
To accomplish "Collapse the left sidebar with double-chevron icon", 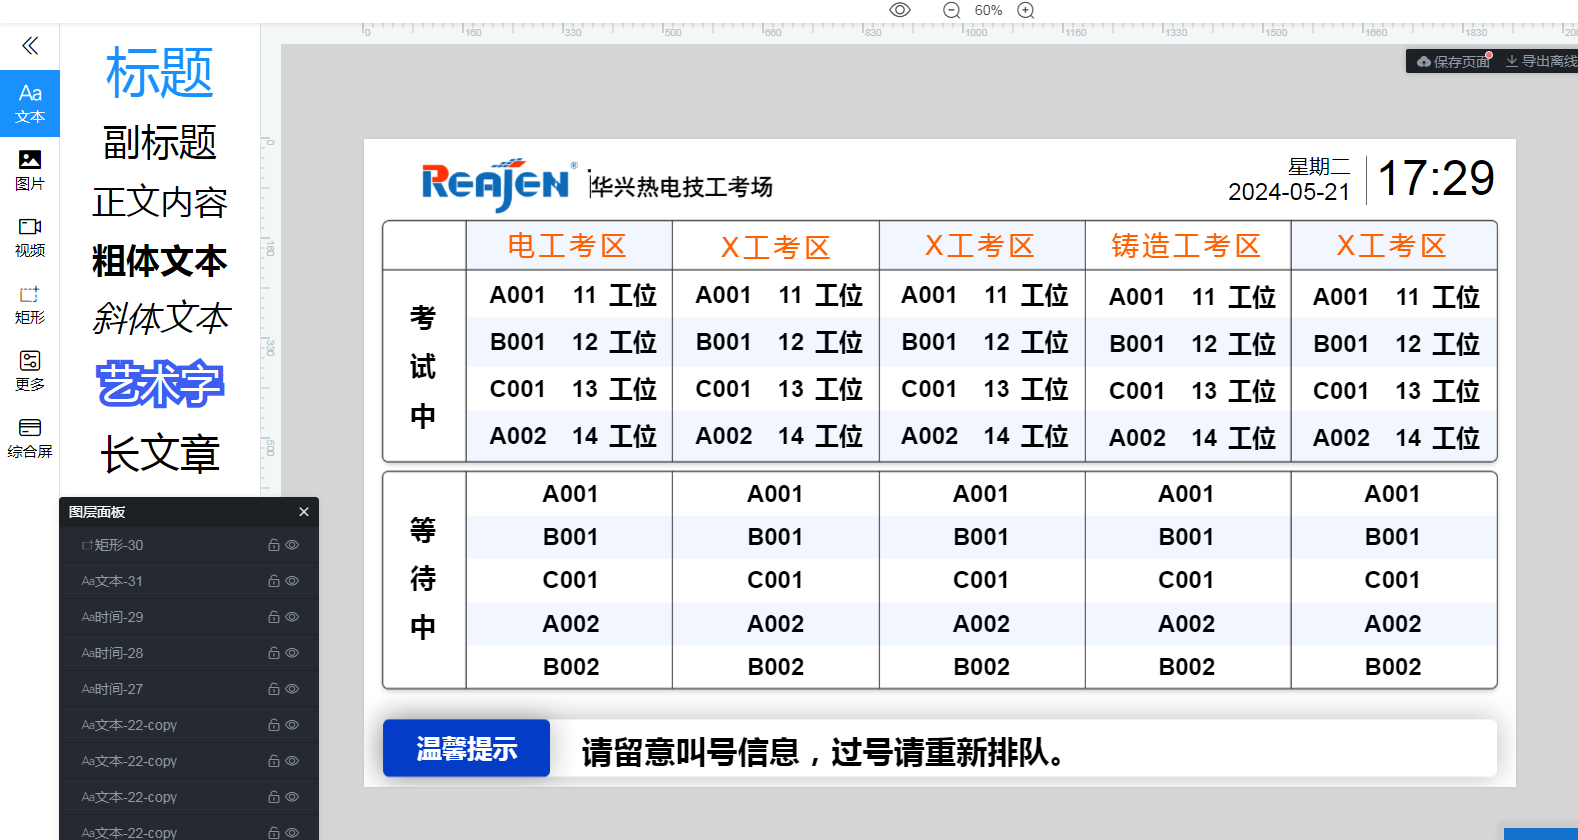I will (30, 46).
